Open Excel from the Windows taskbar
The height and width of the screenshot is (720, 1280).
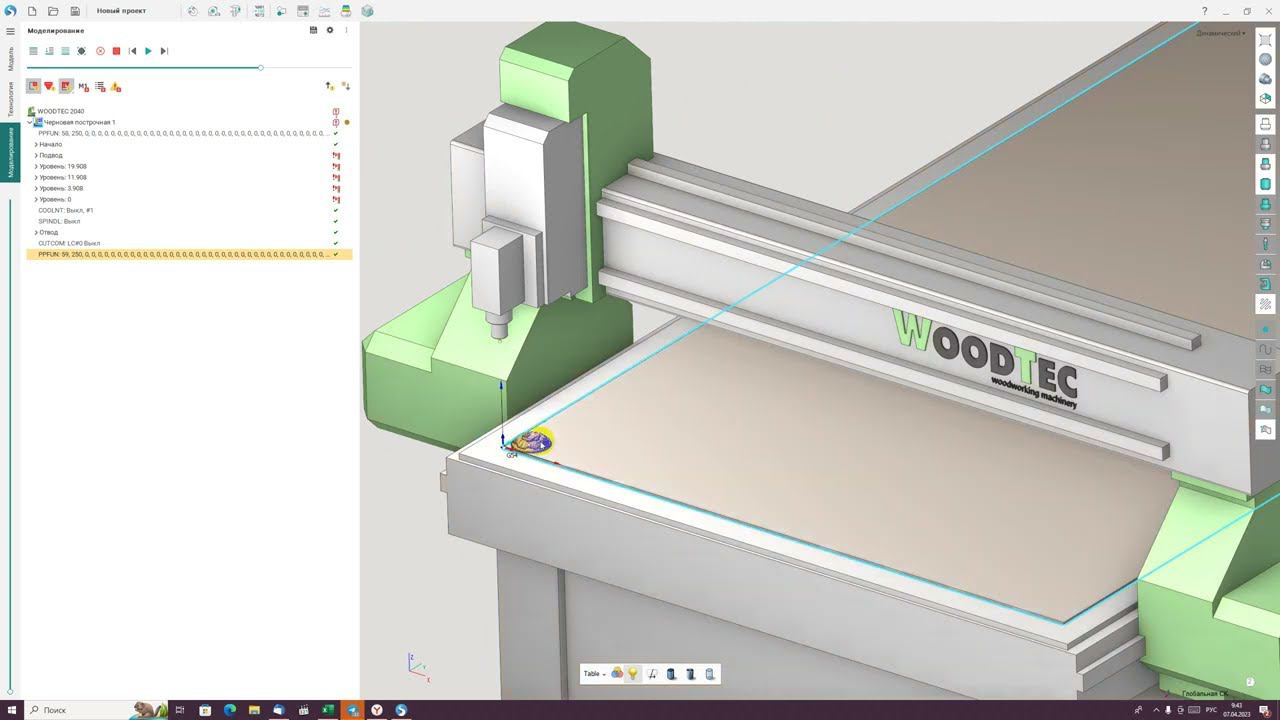[327, 710]
